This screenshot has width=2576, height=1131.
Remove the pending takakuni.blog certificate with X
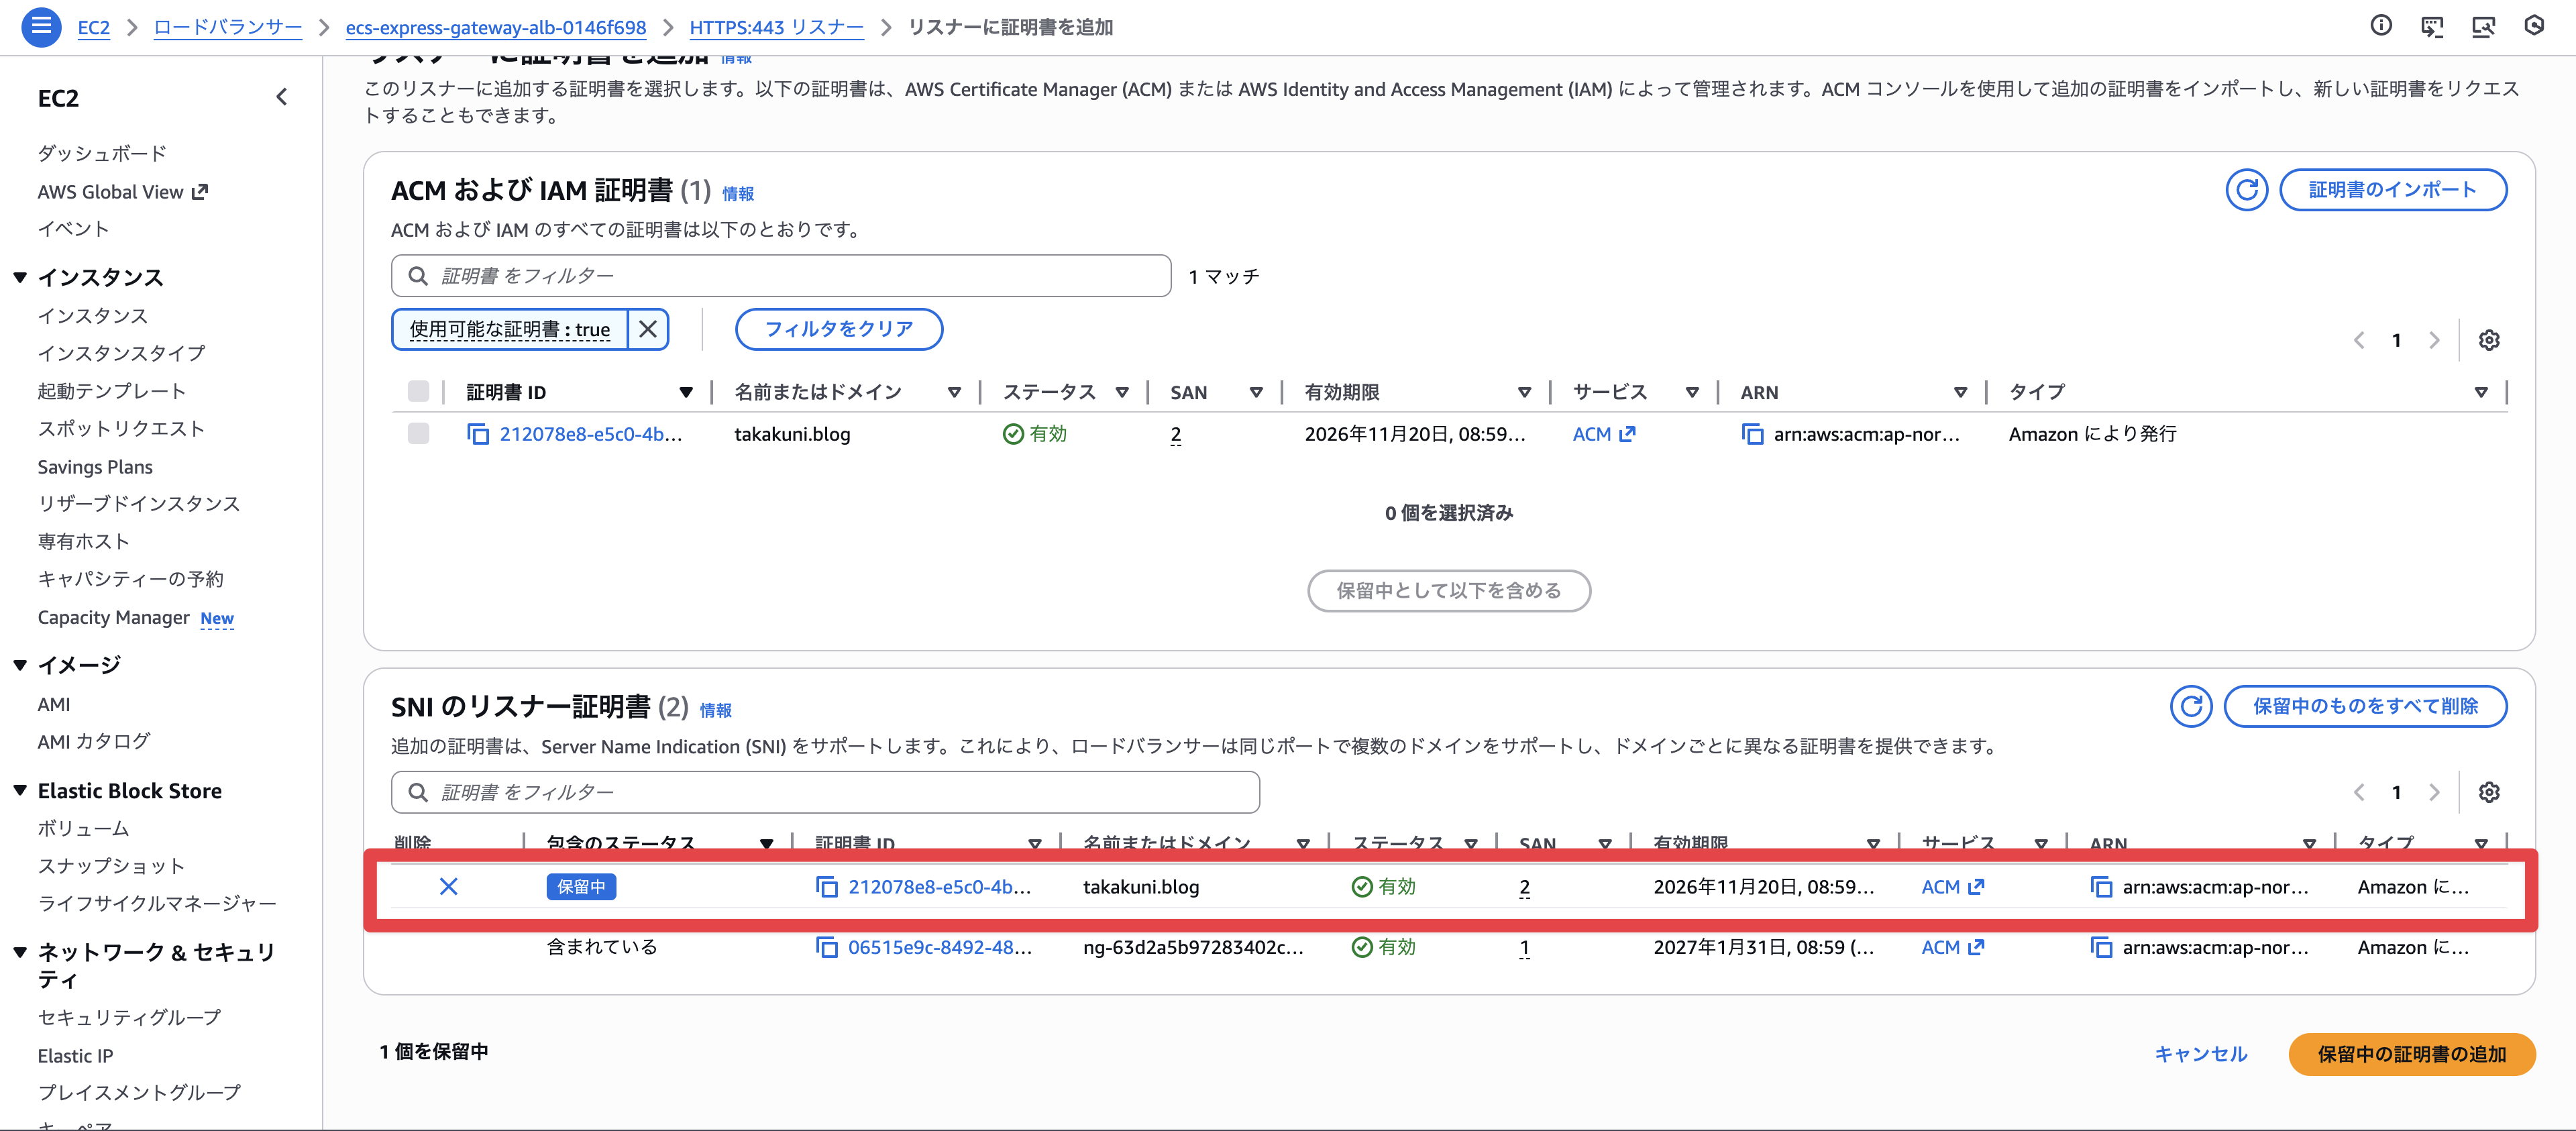click(449, 887)
